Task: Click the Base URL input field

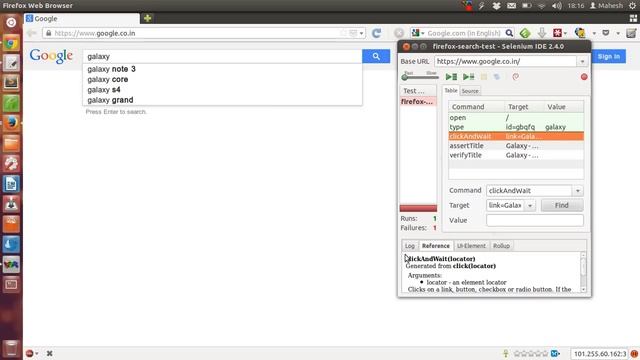Action: pyautogui.click(x=505, y=62)
